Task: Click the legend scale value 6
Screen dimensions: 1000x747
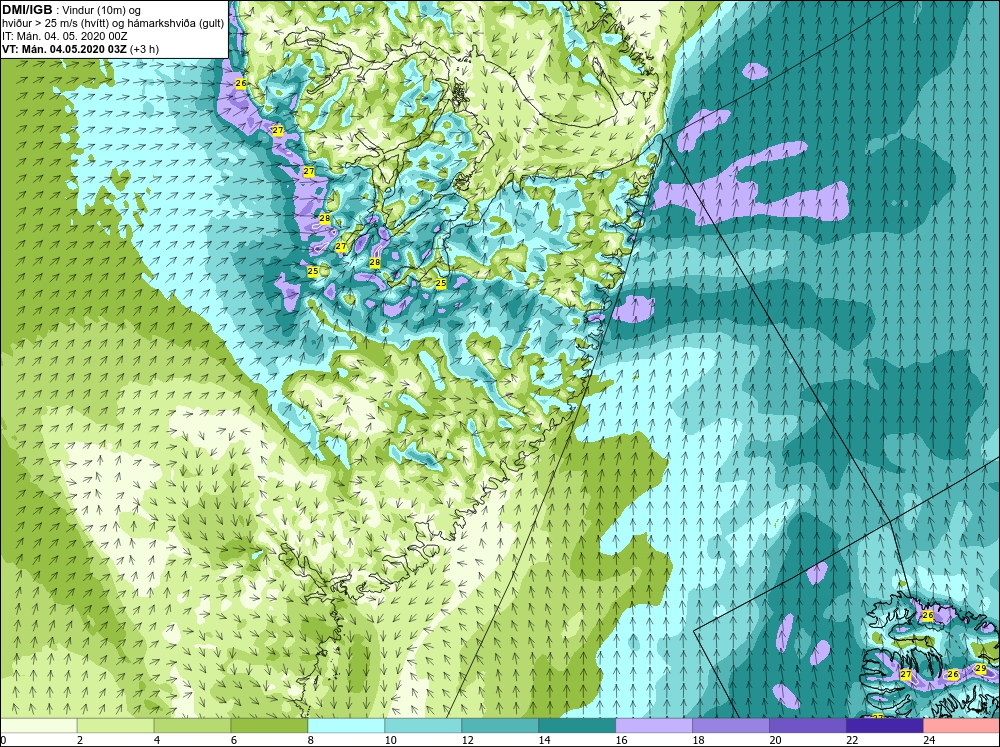Action: pyautogui.click(x=234, y=740)
